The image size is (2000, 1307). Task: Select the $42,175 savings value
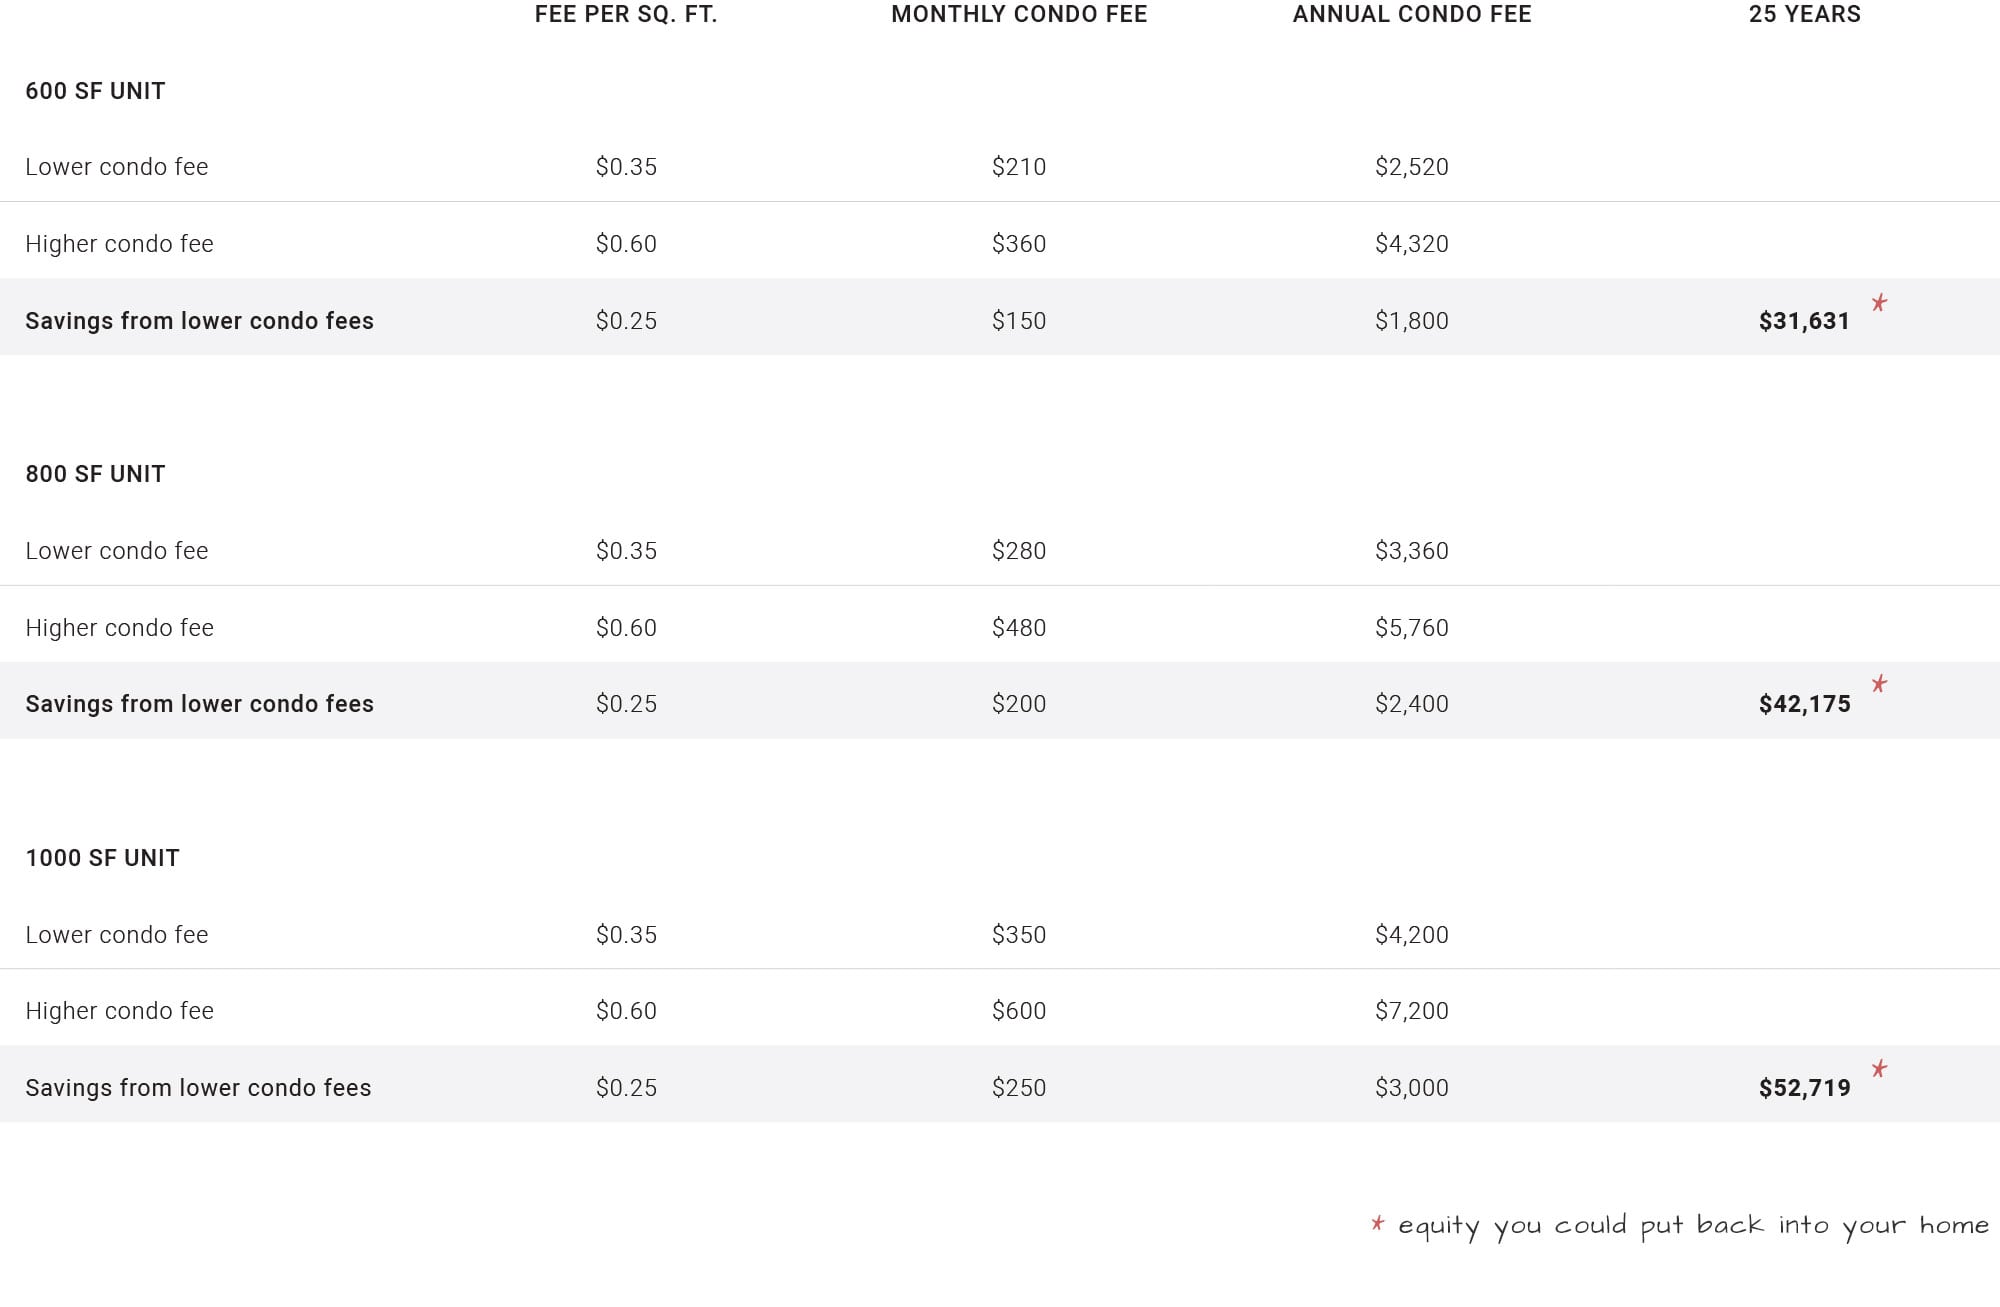(x=1804, y=704)
